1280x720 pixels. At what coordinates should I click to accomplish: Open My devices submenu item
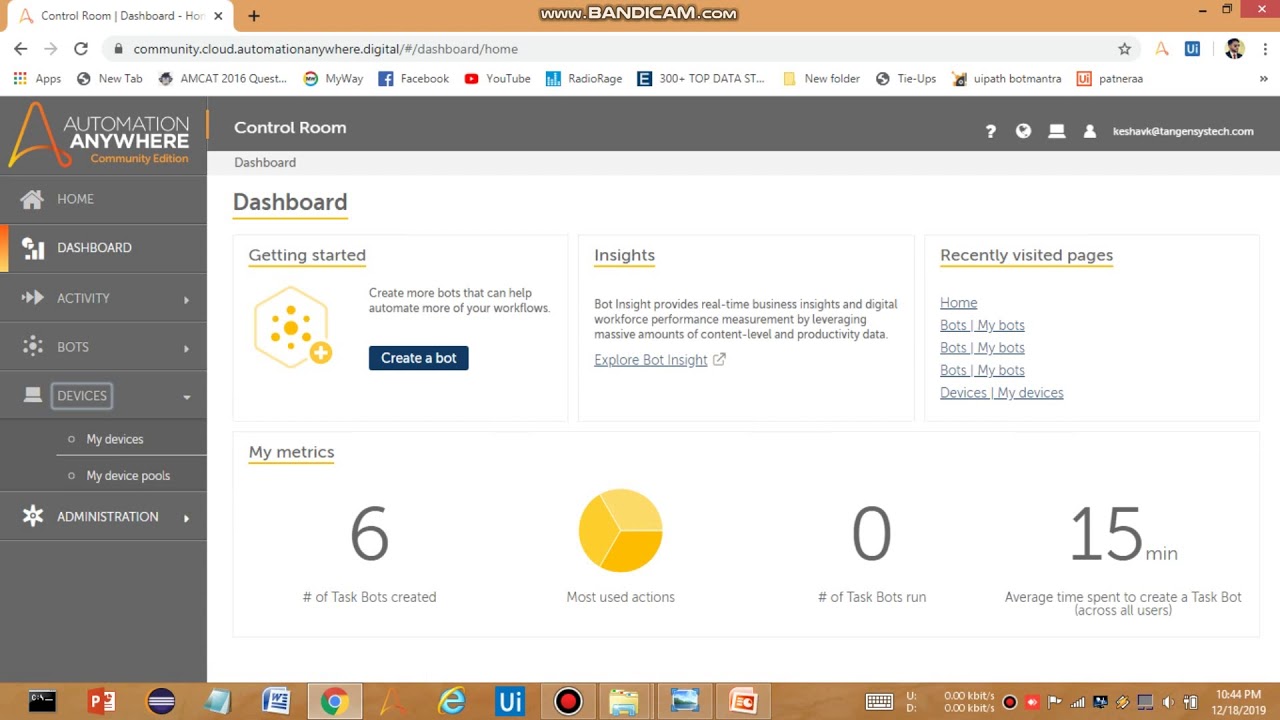tap(114, 439)
